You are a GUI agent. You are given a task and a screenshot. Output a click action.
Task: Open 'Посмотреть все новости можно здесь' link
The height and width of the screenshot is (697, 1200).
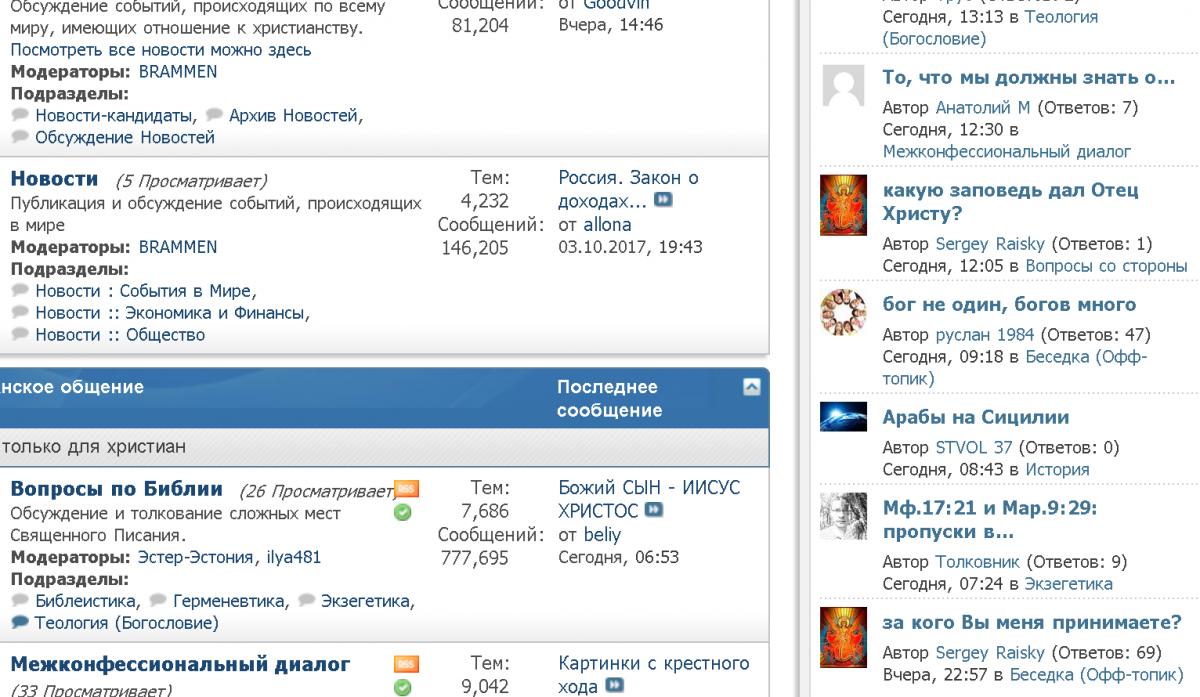(x=160, y=49)
